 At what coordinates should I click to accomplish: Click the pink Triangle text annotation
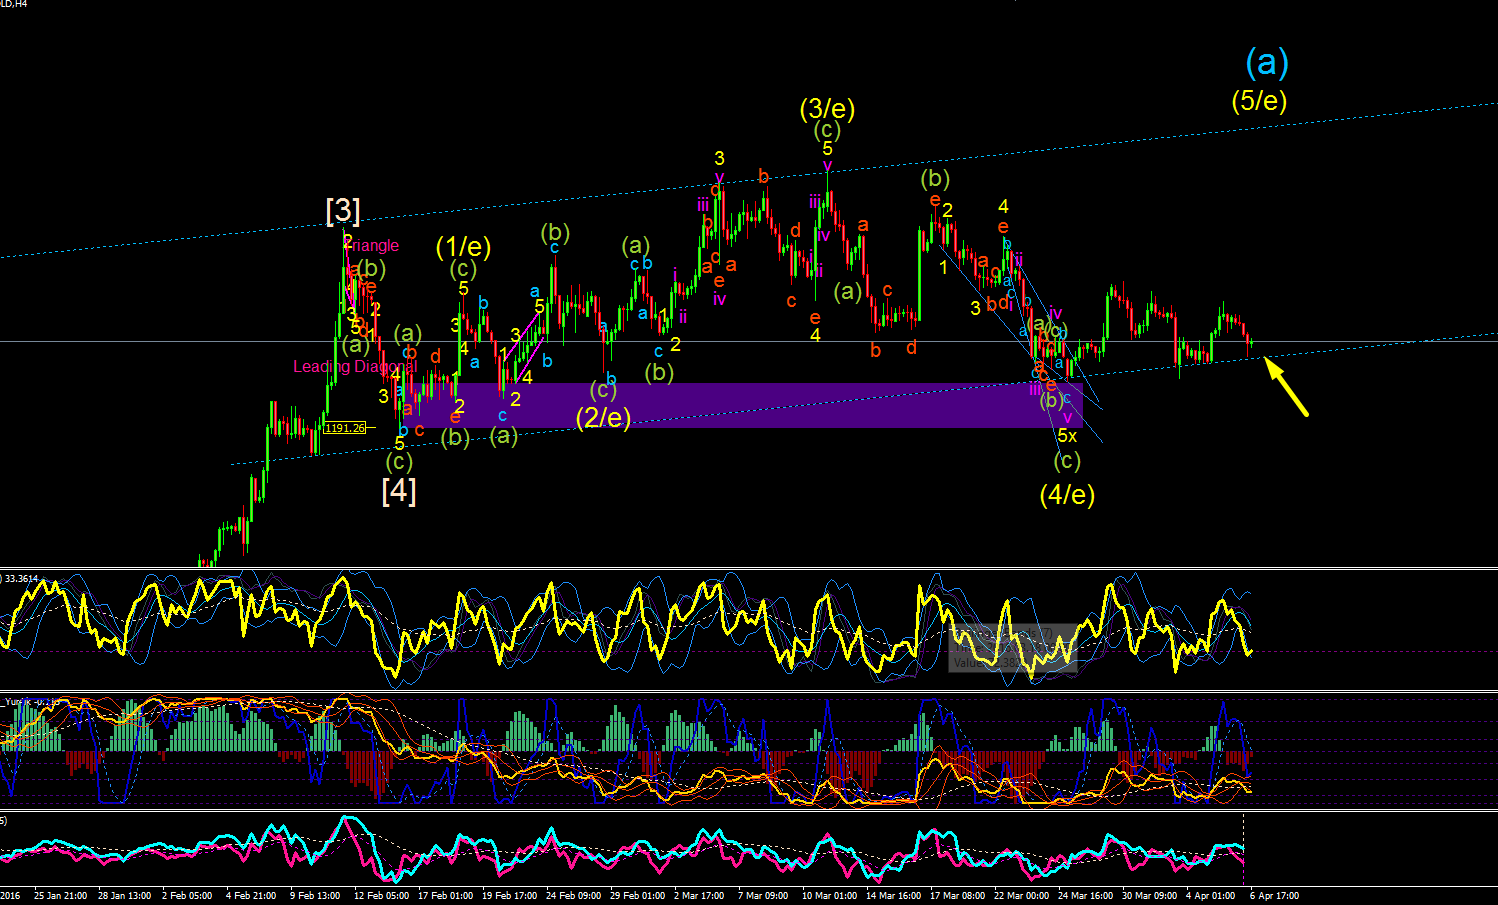point(374,246)
